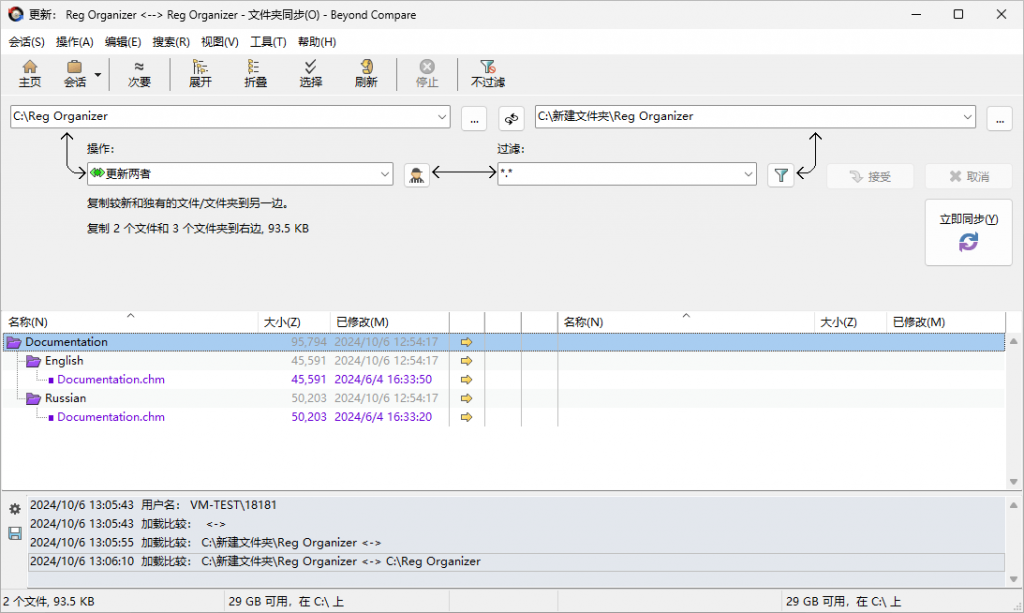Select the English folder row
The width and height of the screenshot is (1024, 613).
(504, 361)
